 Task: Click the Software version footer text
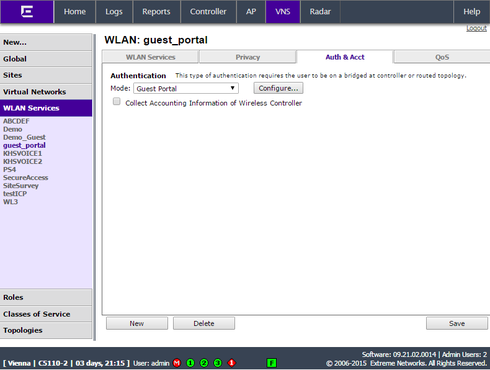point(399,354)
